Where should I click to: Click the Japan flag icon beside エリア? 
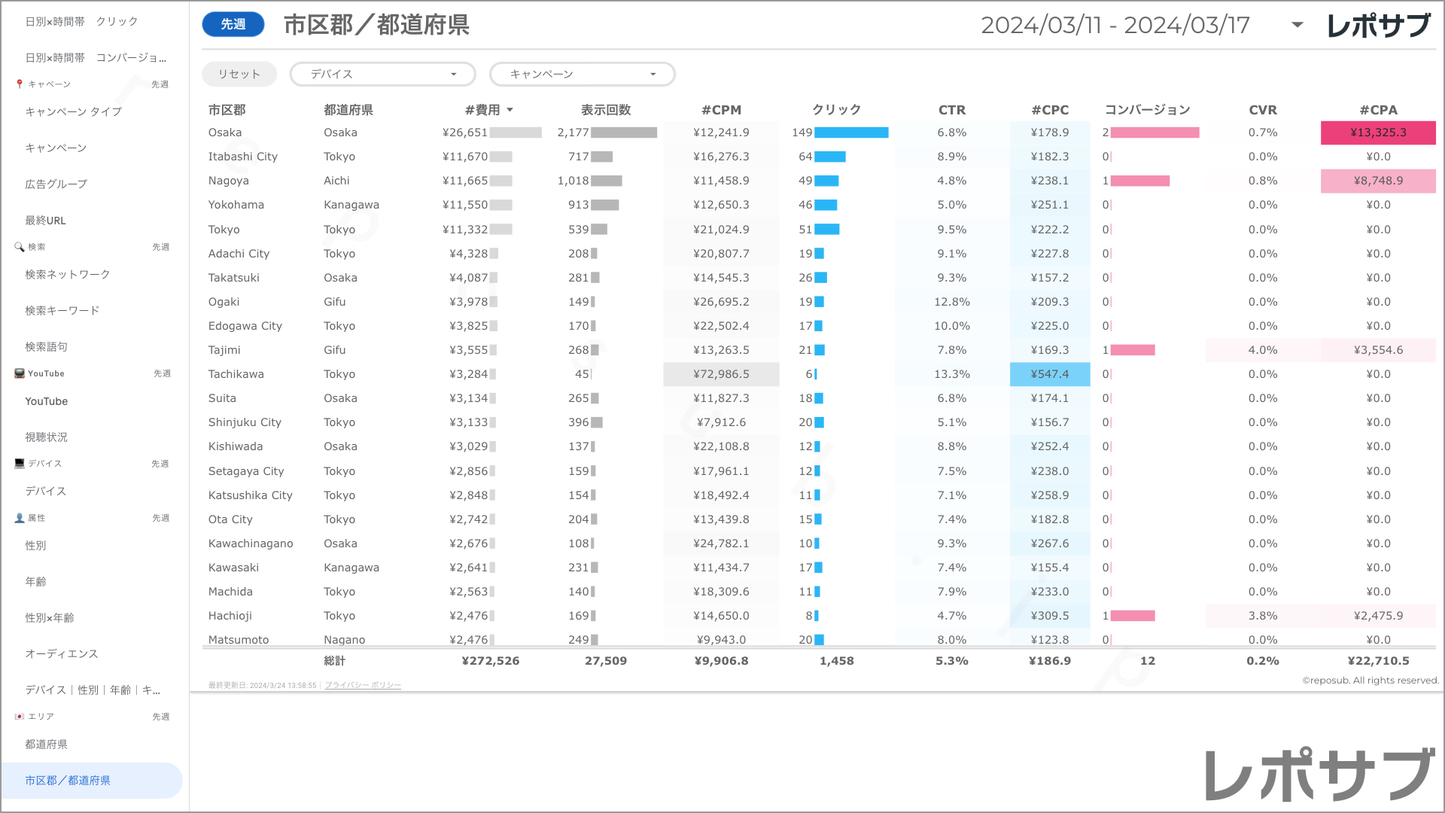click(19, 717)
